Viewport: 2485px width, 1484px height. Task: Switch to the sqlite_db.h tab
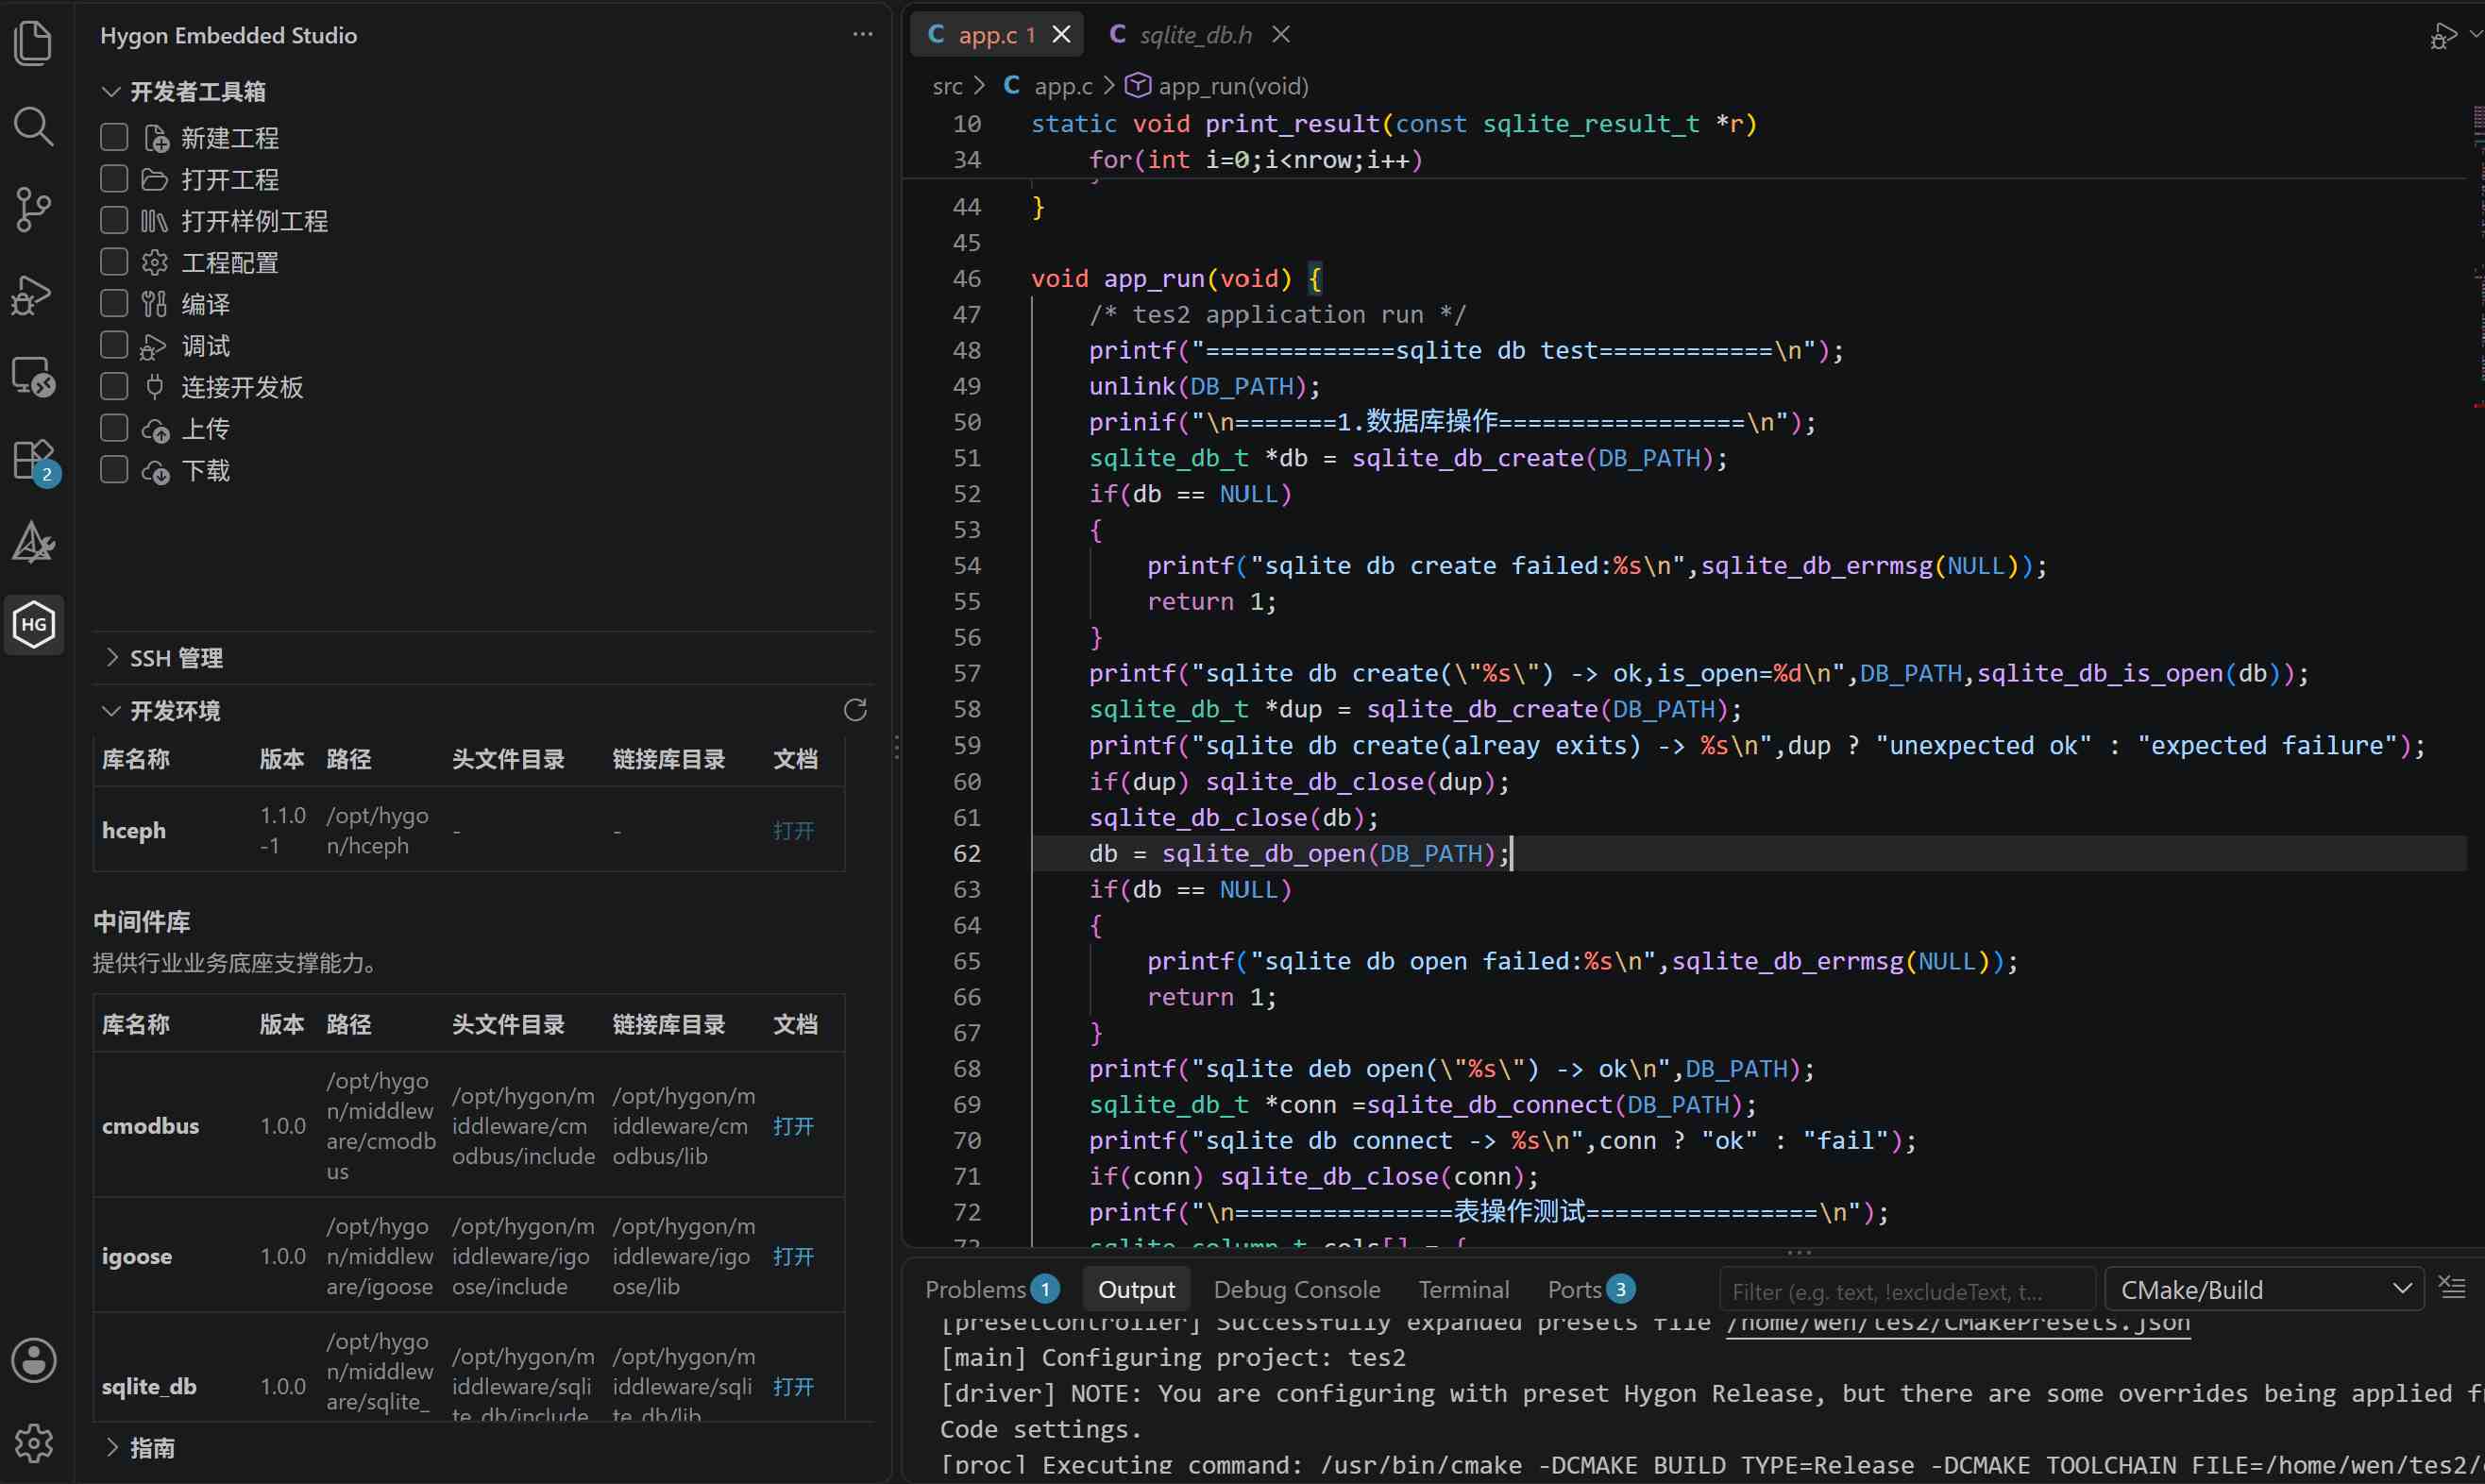point(1196,35)
